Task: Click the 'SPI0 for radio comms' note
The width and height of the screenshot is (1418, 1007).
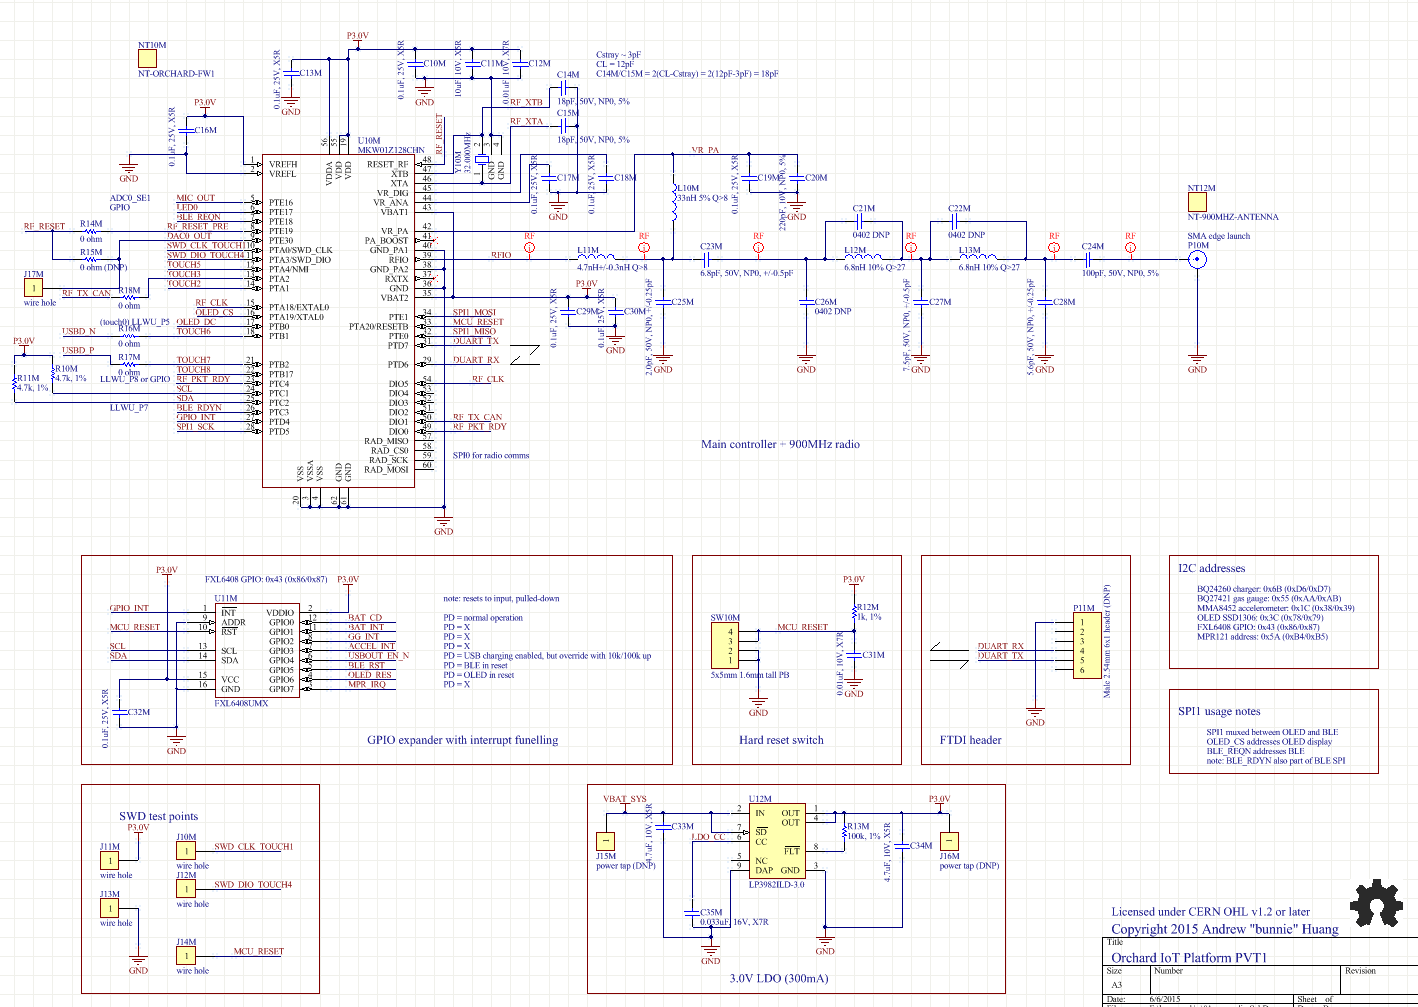Action: tap(491, 455)
